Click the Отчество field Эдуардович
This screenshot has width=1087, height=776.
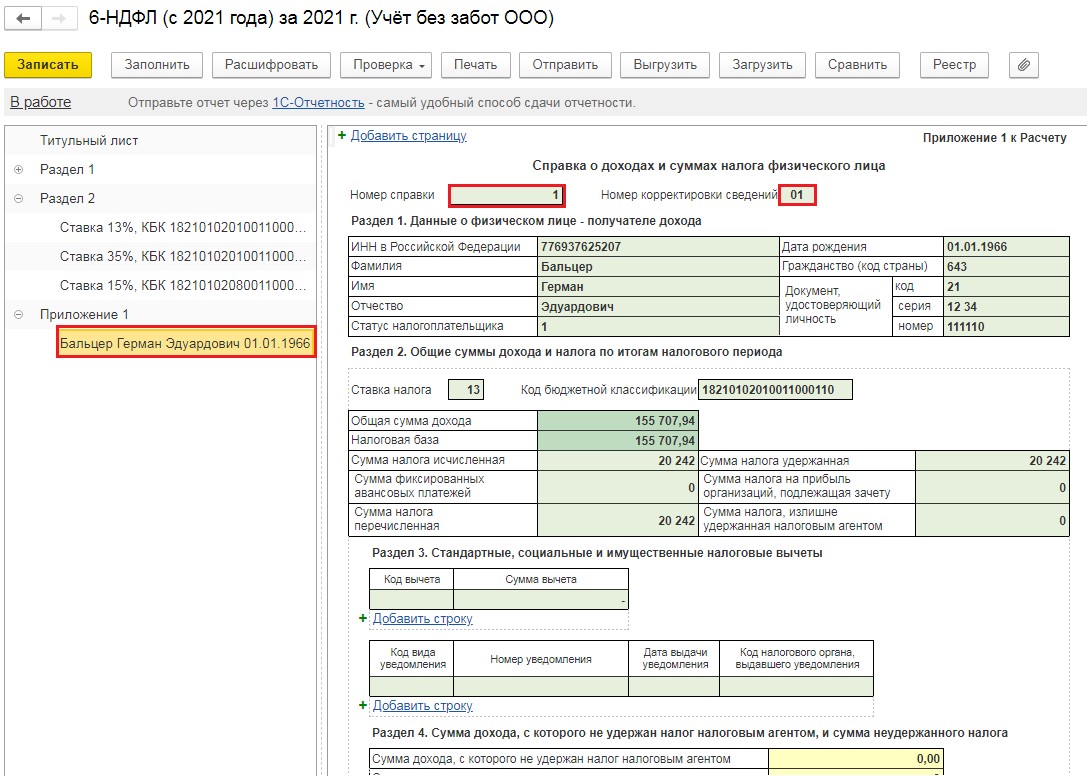658,307
